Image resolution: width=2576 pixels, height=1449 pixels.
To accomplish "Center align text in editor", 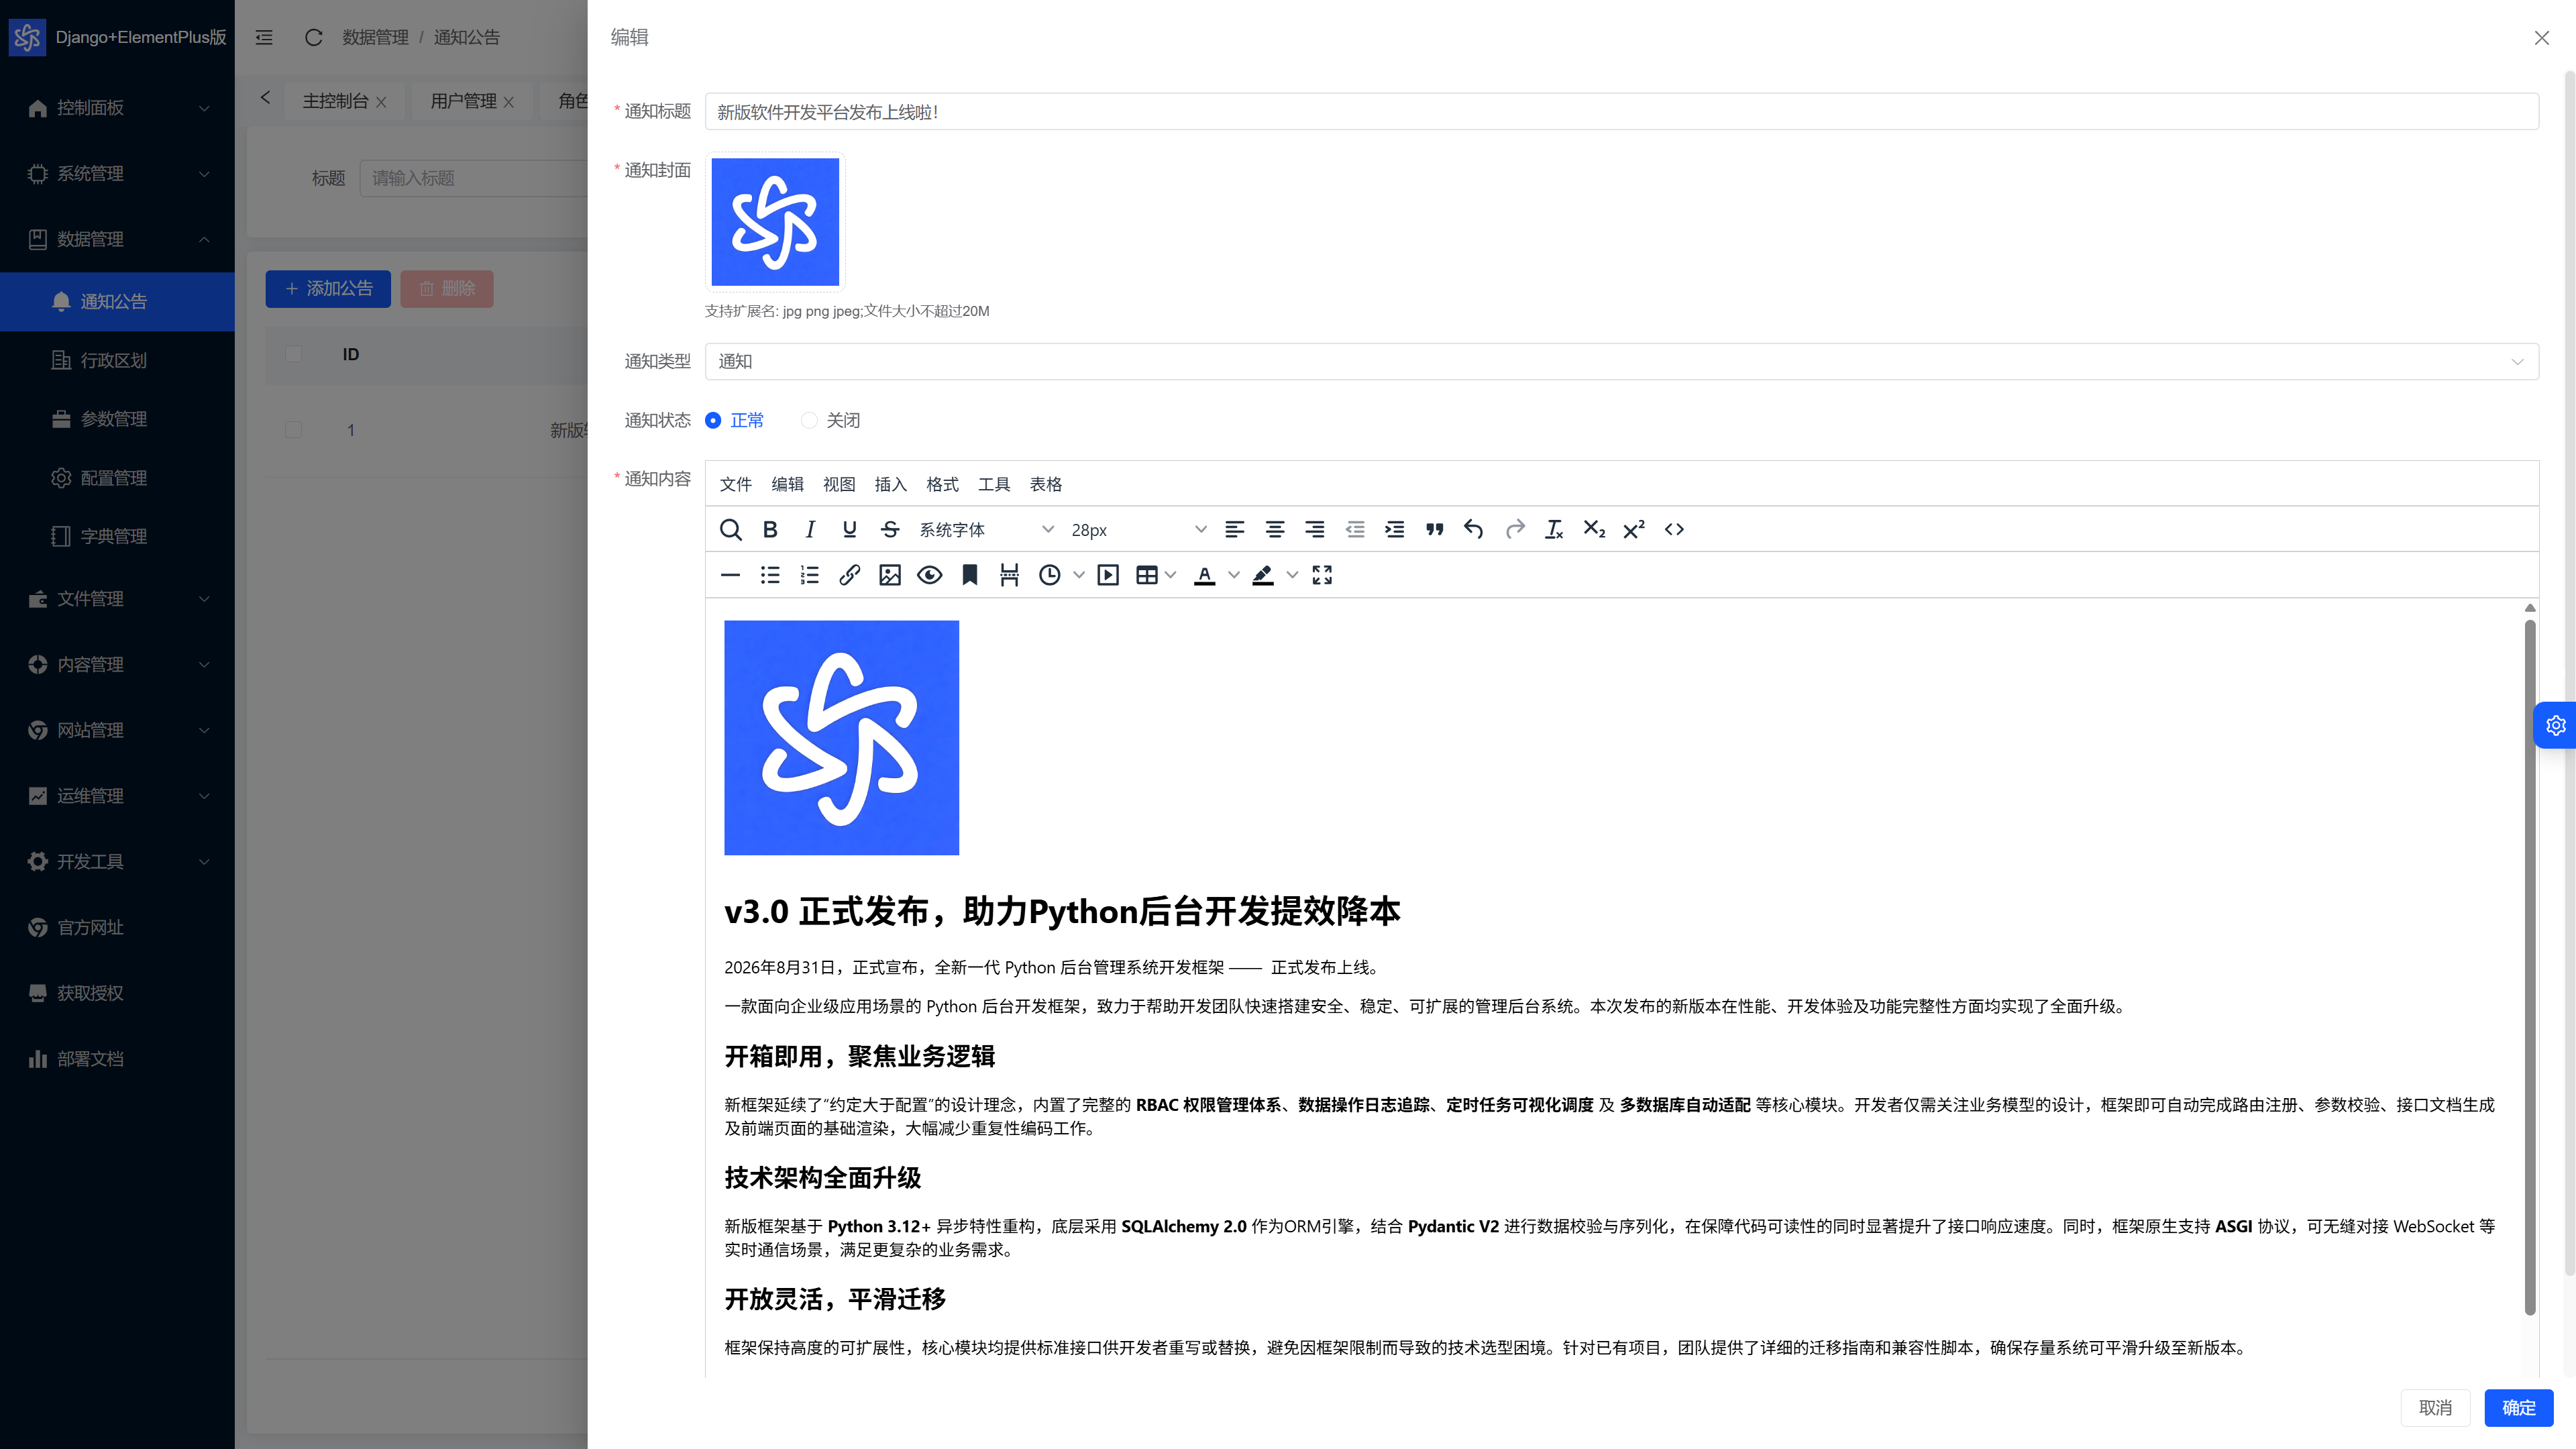I will click(1275, 530).
